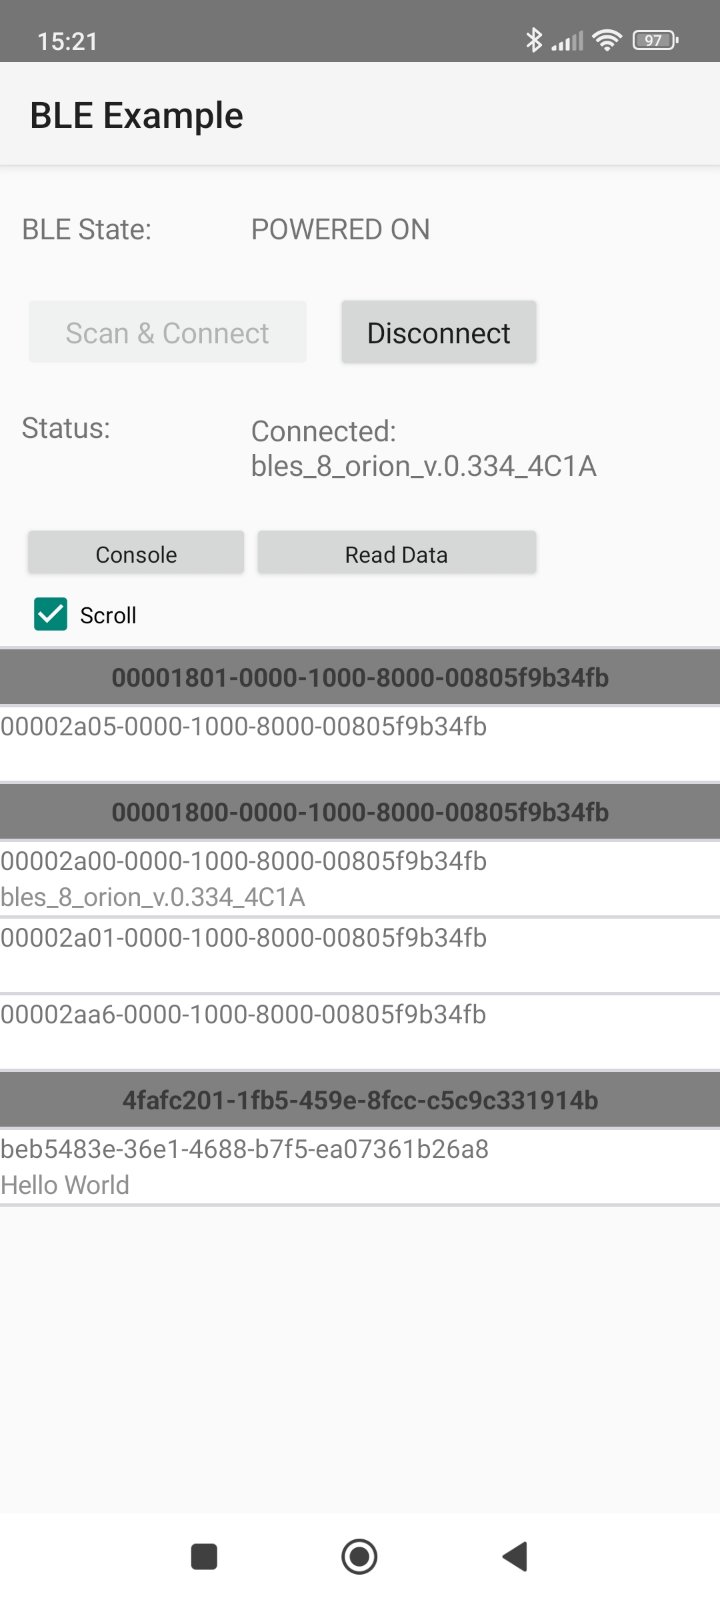Tap the battery level indicator

click(655, 40)
